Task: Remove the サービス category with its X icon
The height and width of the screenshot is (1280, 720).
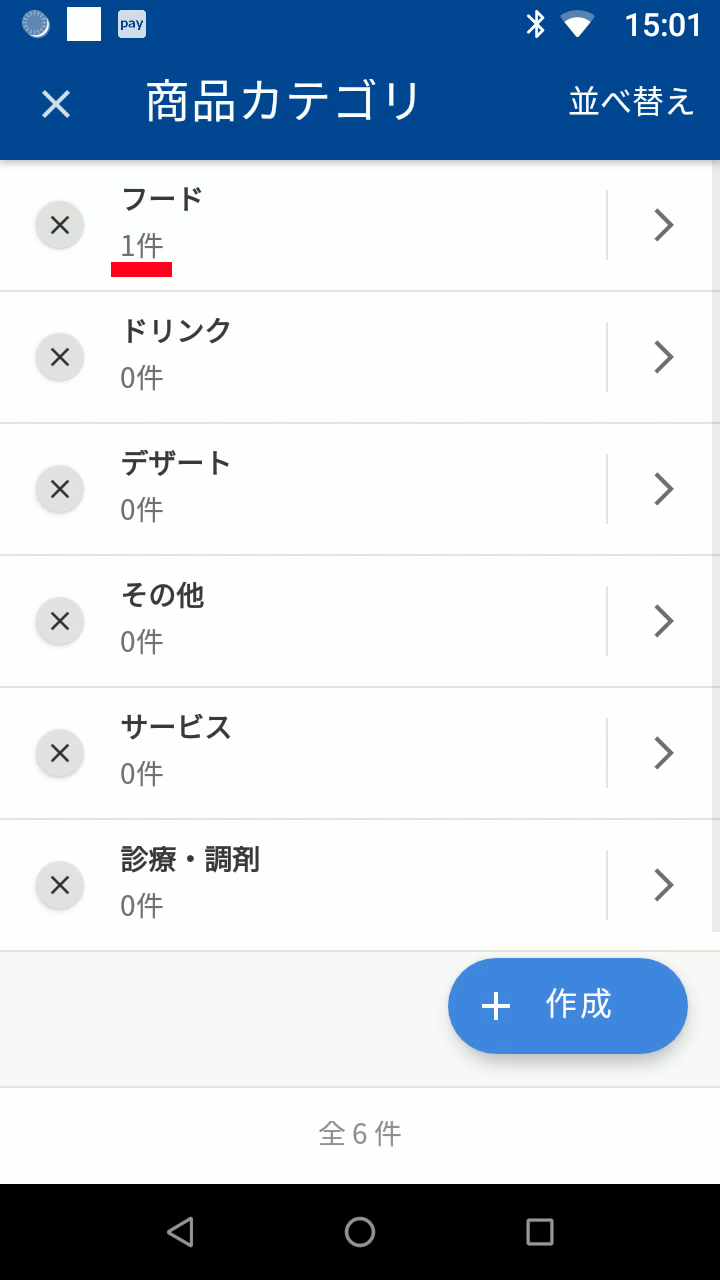Action: (60, 753)
